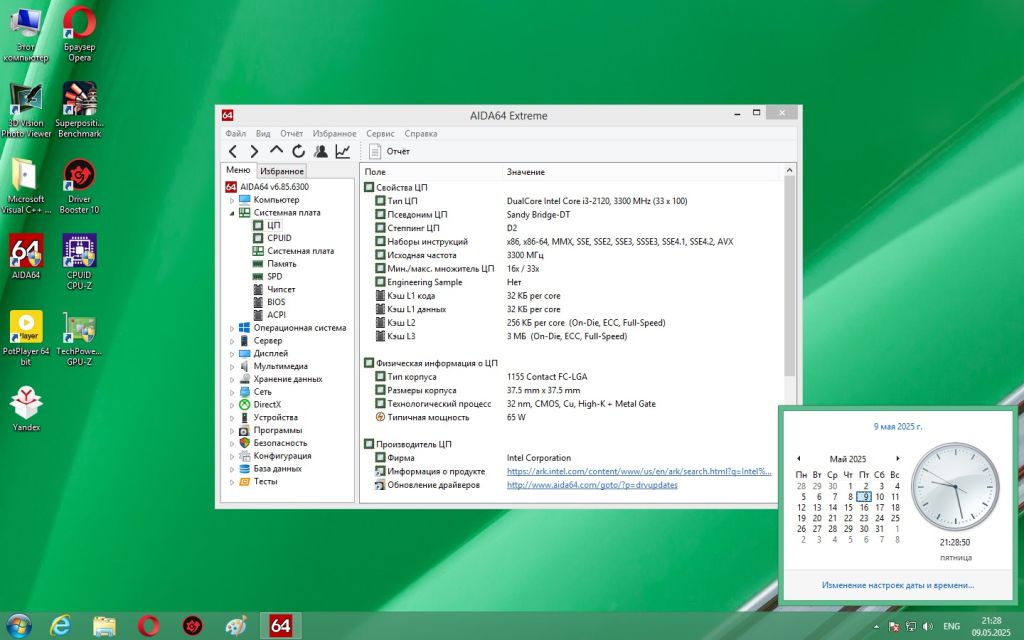Viewport: 1024px width, 640px height.
Task: Open the graph chart toolbar icon
Action: 343,152
